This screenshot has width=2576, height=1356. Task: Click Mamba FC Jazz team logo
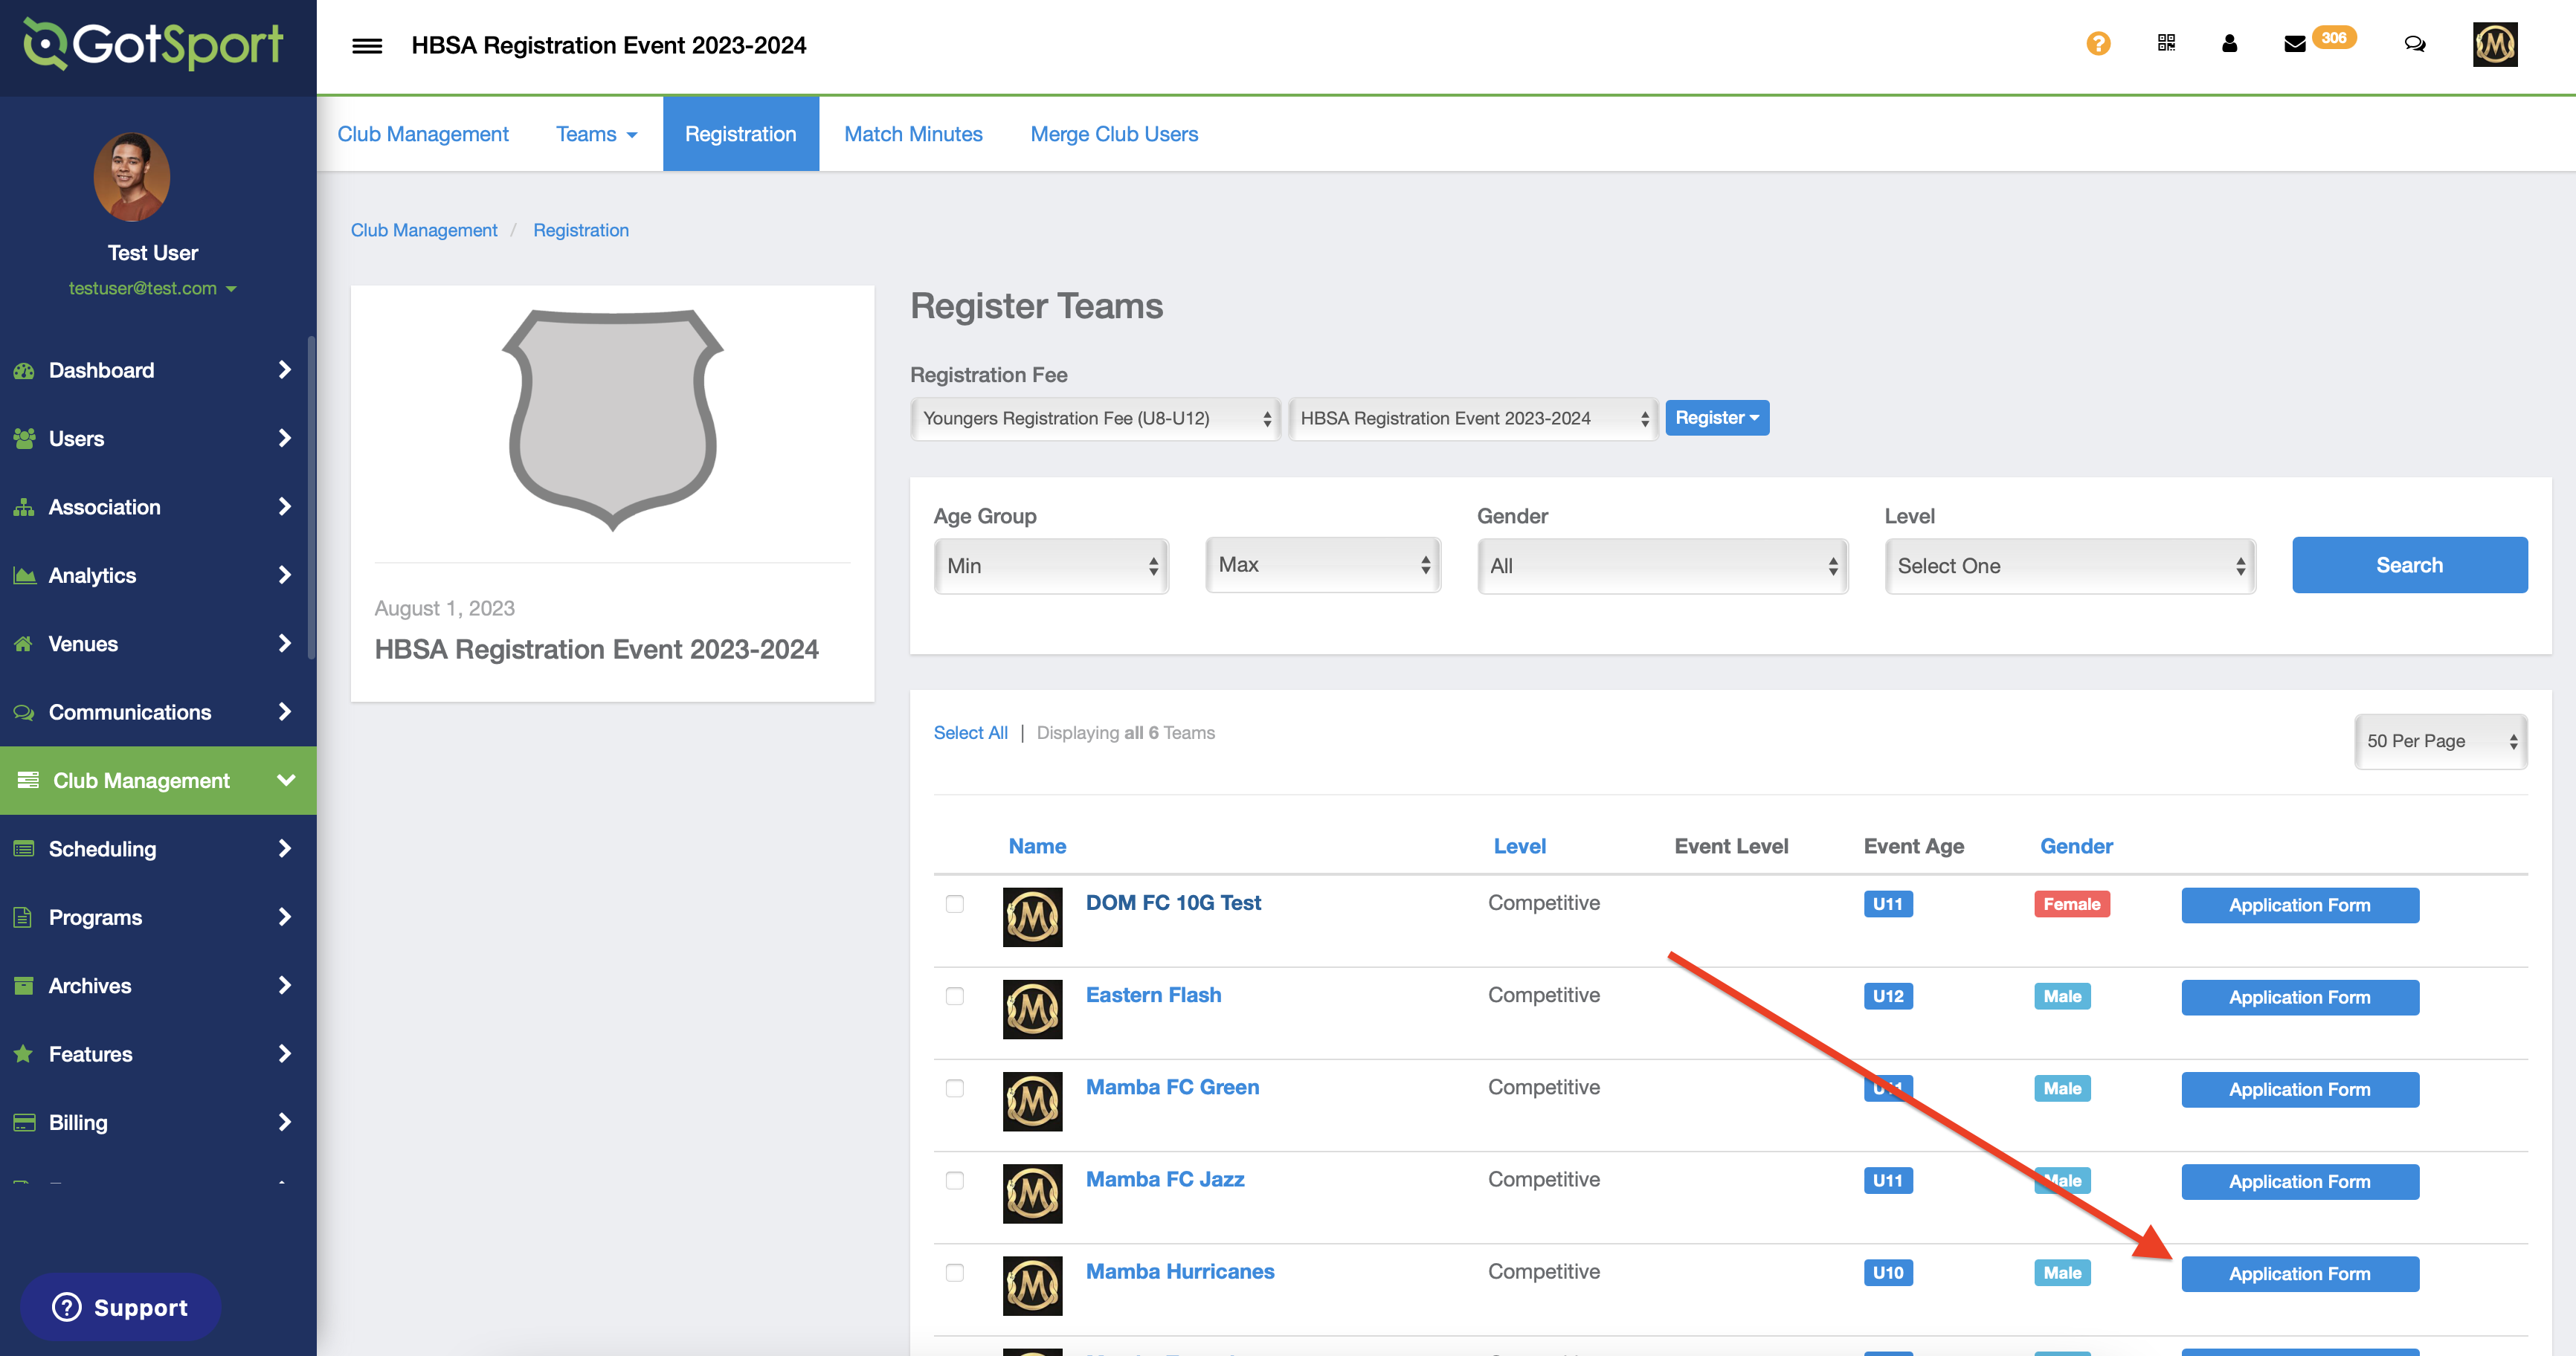pyautogui.click(x=1032, y=1193)
